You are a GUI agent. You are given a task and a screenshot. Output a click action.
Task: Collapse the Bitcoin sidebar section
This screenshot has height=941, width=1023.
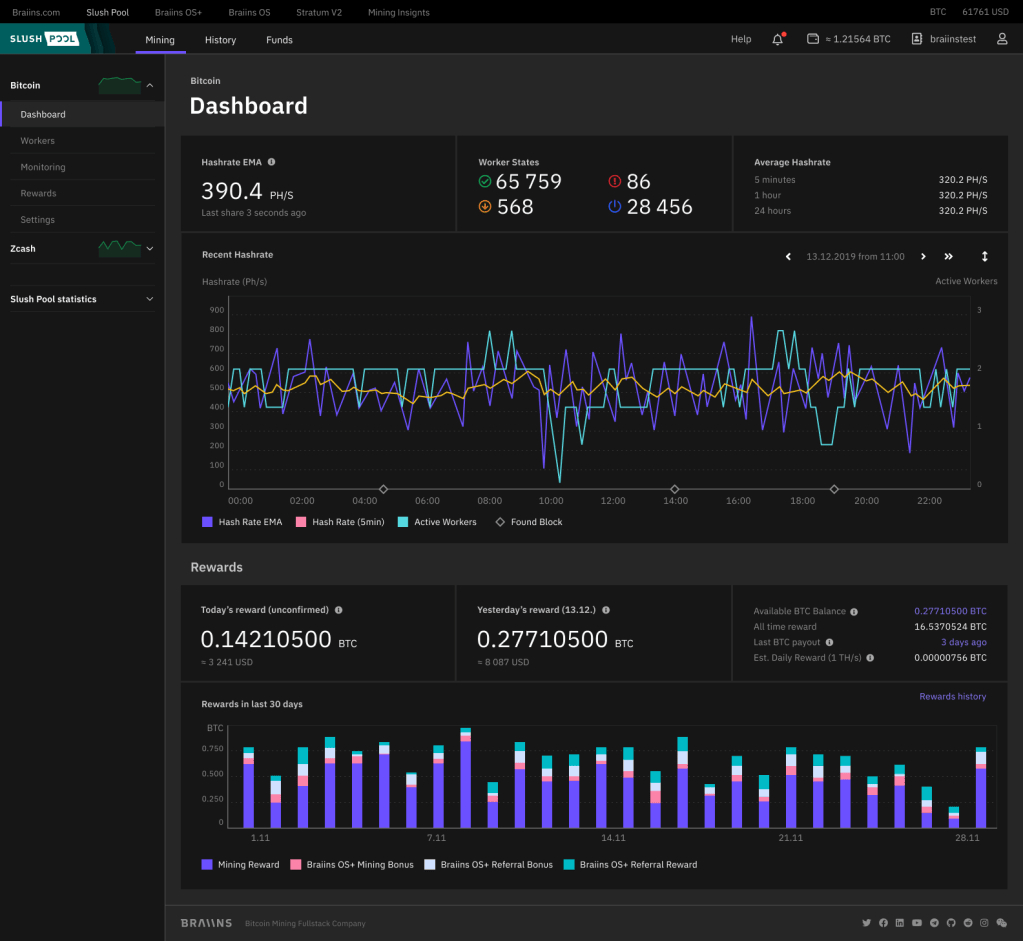coord(149,85)
